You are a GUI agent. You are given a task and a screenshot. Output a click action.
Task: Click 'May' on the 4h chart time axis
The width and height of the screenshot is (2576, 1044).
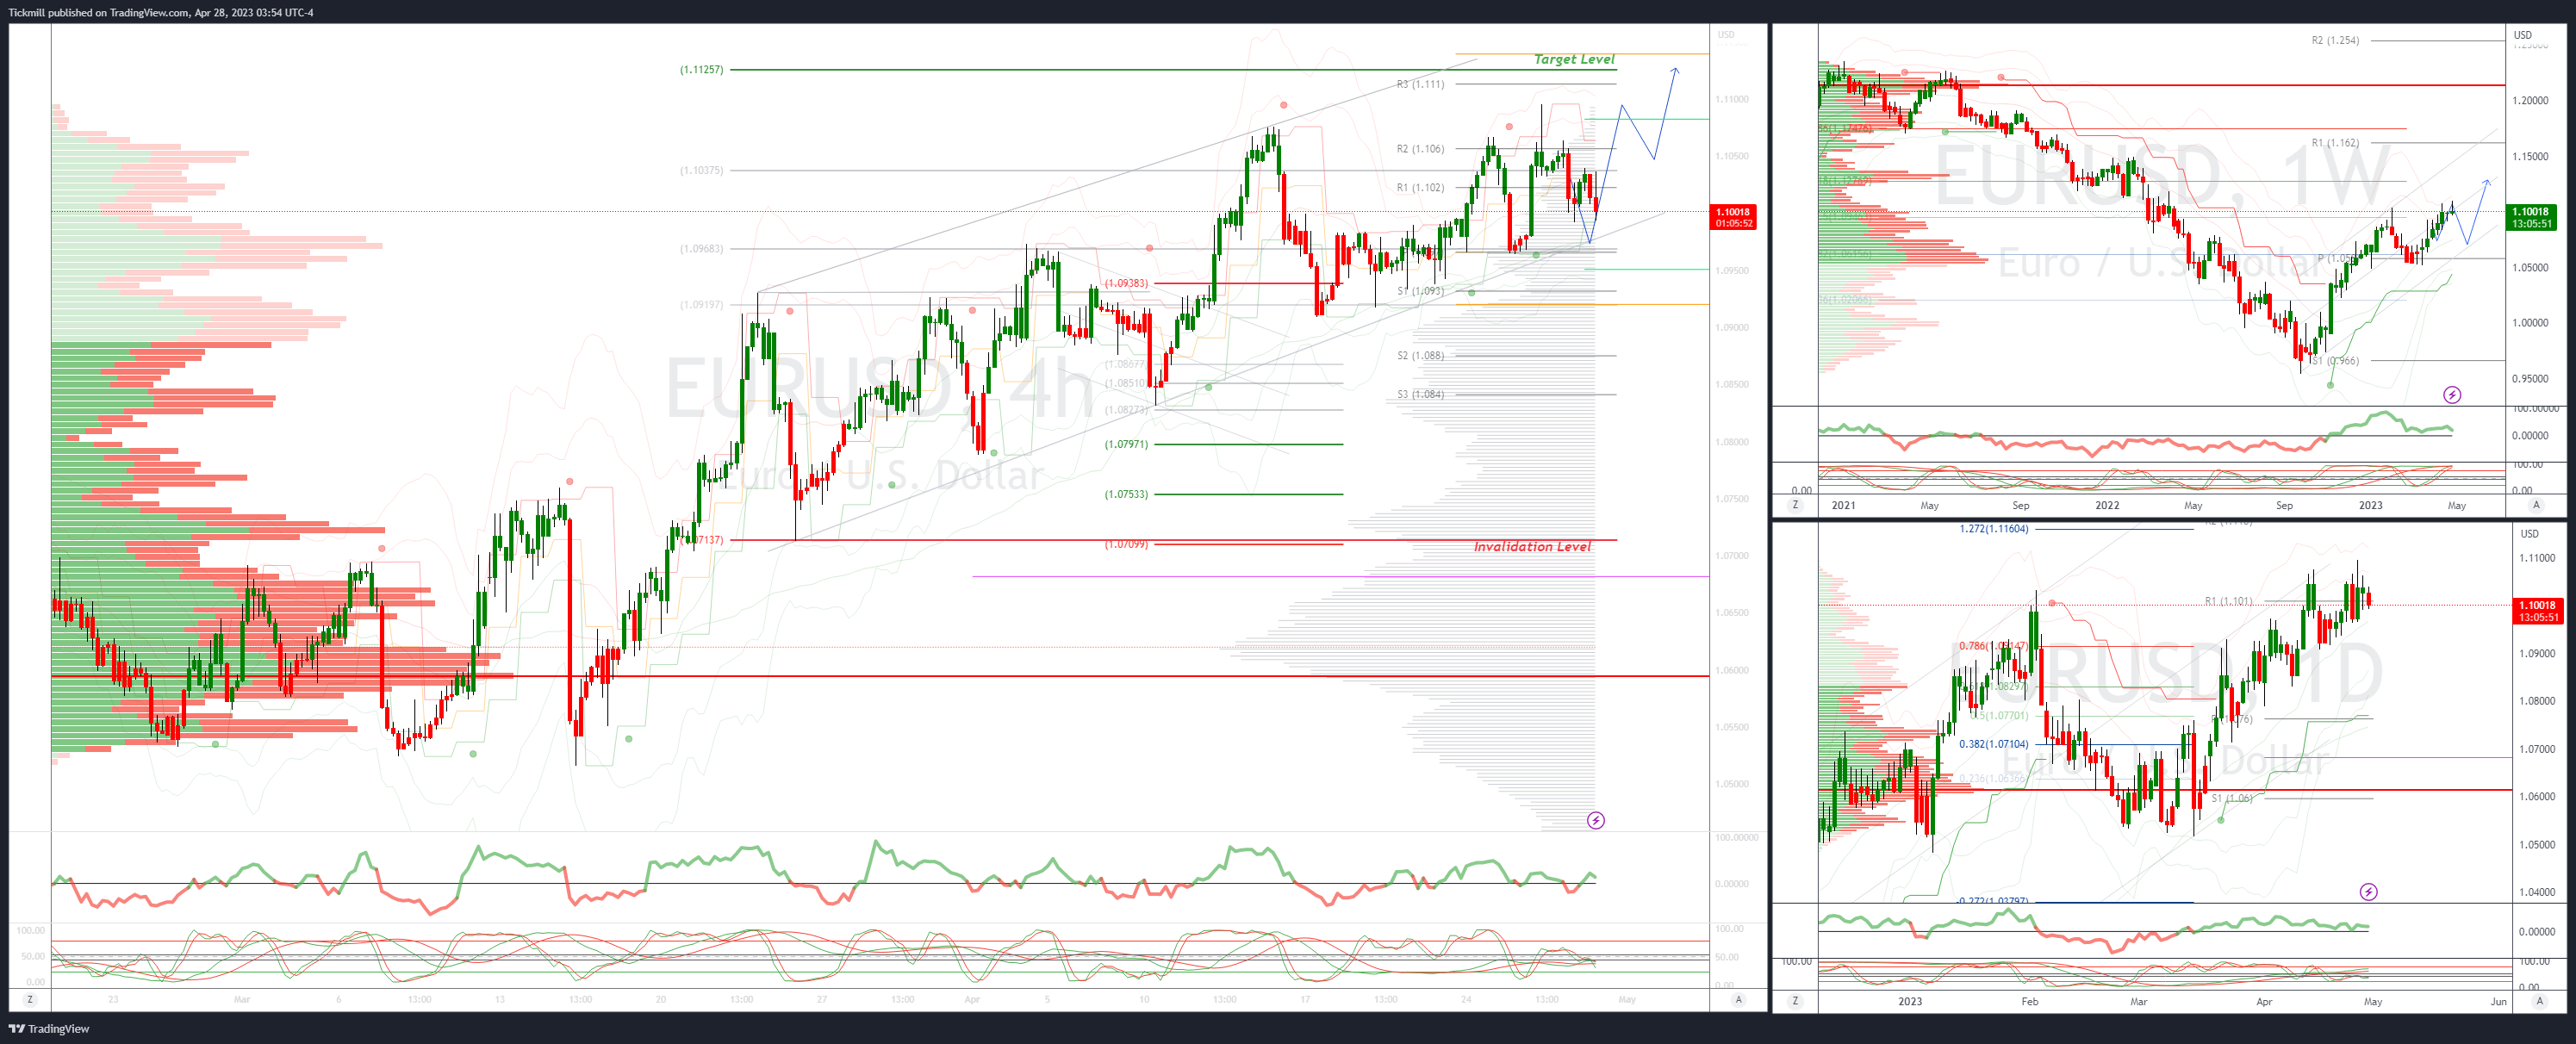point(1627,999)
